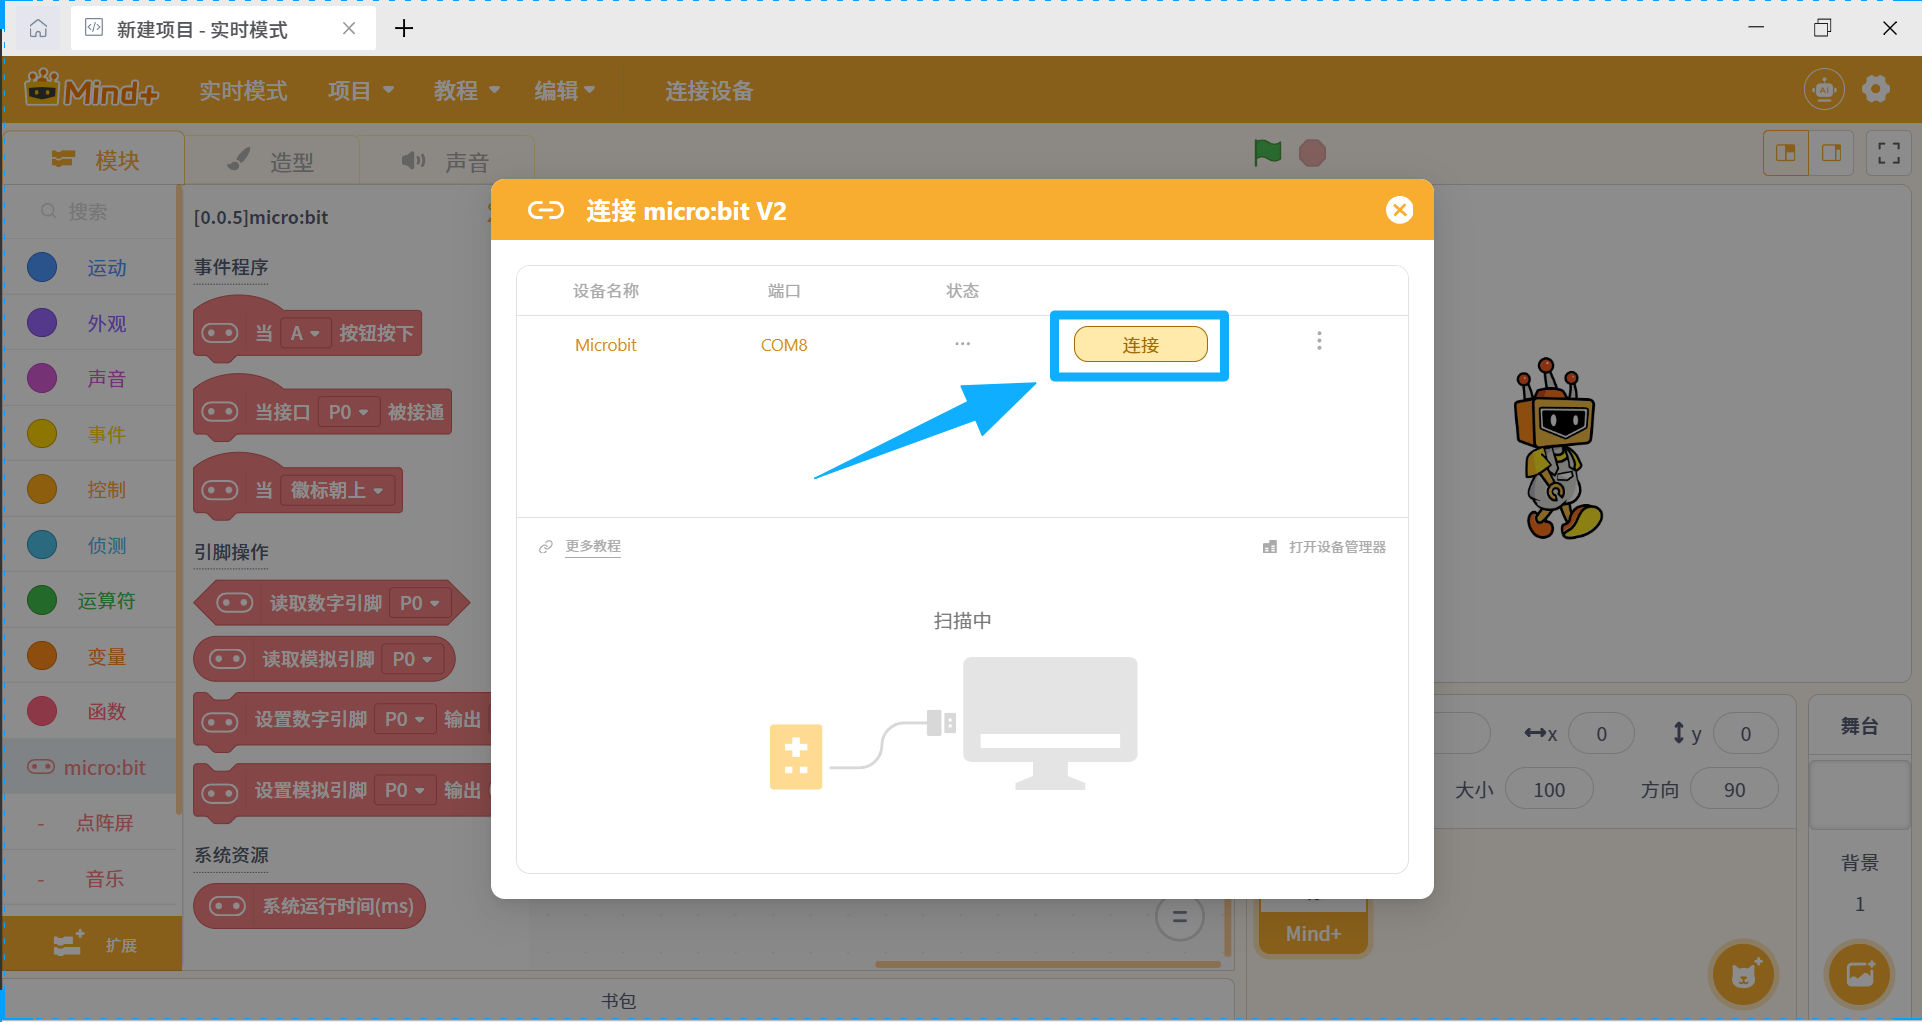The image size is (1922, 1022).
Task: Click the sprite x position field
Action: coord(1601,734)
